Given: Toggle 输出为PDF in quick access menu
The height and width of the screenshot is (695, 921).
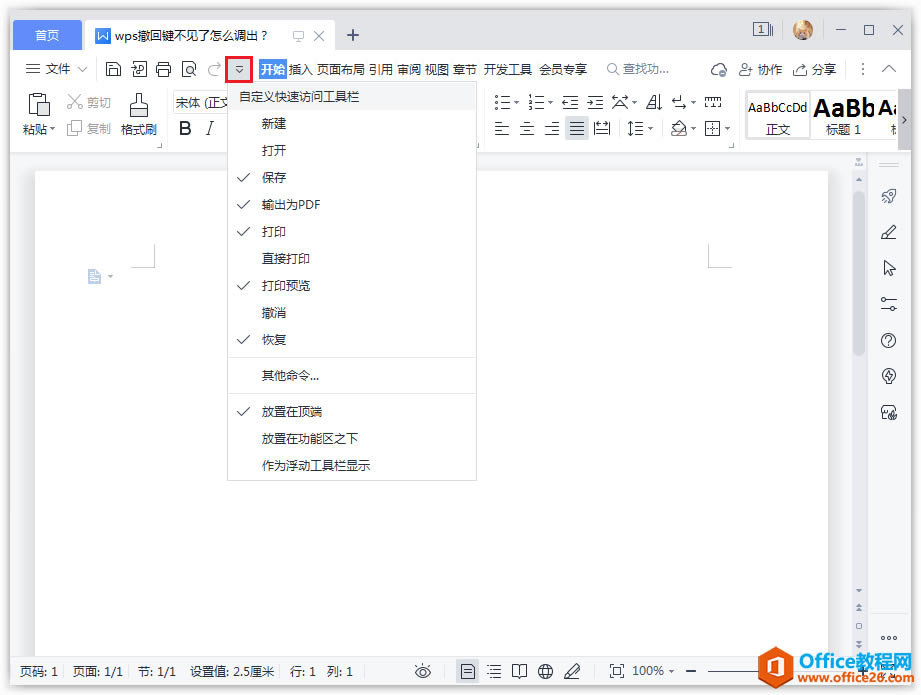Looking at the screenshot, I should point(351,204).
